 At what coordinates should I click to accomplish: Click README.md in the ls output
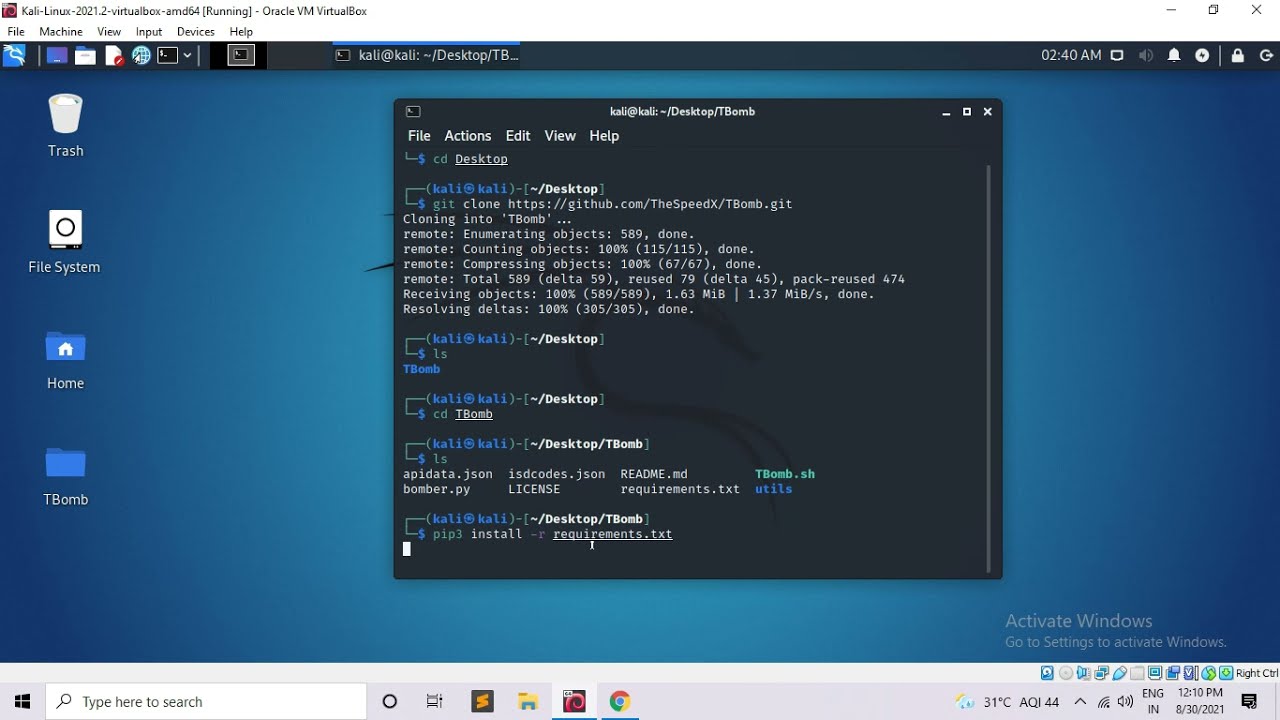[654, 474]
